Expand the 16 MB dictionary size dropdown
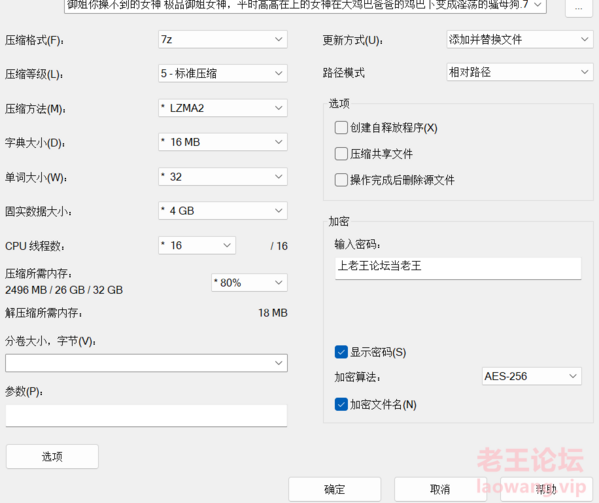The image size is (599, 503). point(223,142)
